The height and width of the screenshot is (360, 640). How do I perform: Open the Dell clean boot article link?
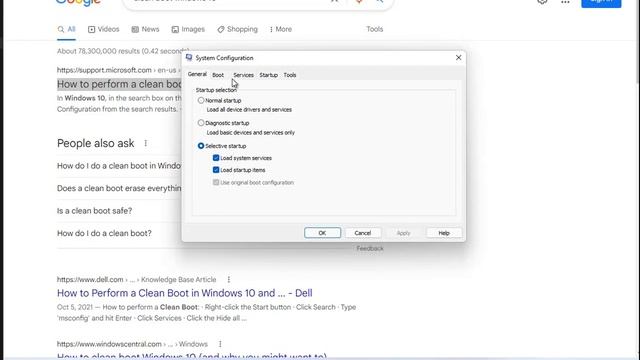tap(184, 293)
